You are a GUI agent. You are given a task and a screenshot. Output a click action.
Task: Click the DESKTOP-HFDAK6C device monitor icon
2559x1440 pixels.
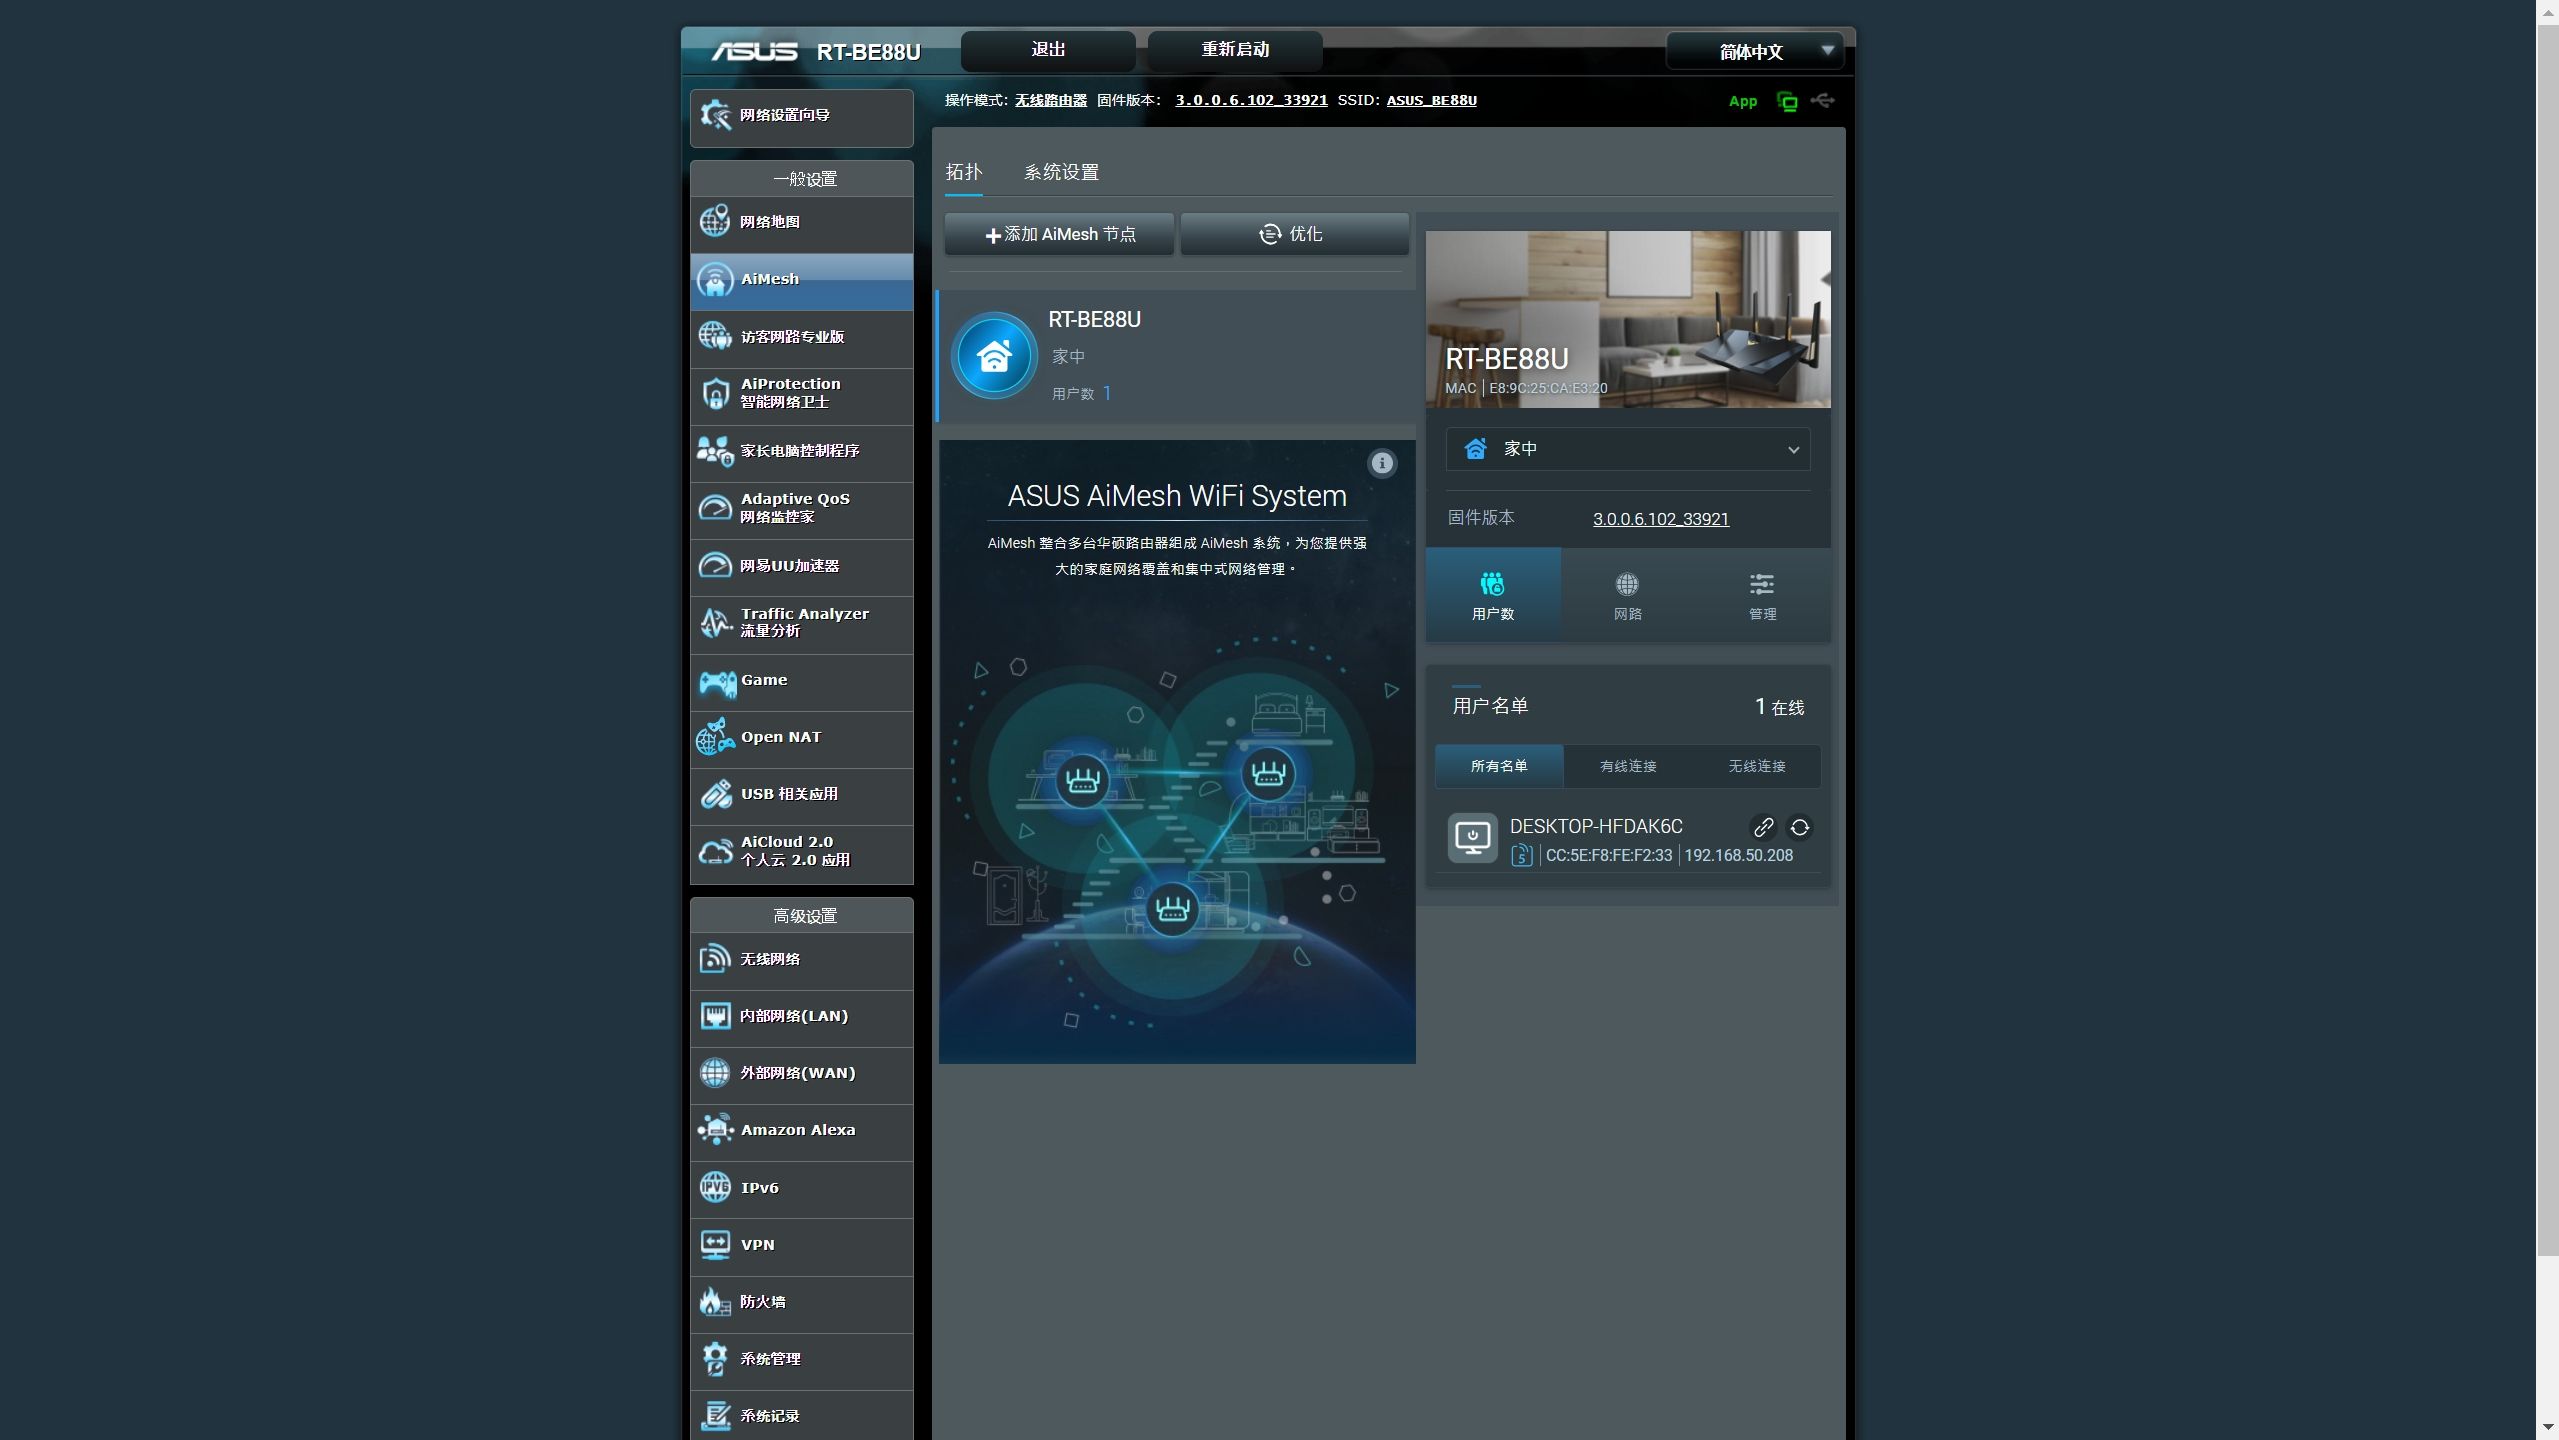(1472, 838)
